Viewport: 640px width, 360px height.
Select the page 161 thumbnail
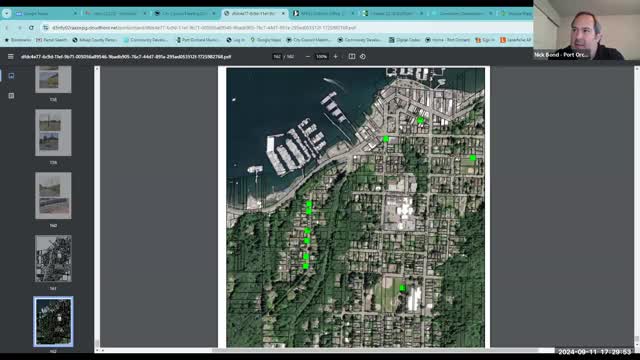click(53, 258)
